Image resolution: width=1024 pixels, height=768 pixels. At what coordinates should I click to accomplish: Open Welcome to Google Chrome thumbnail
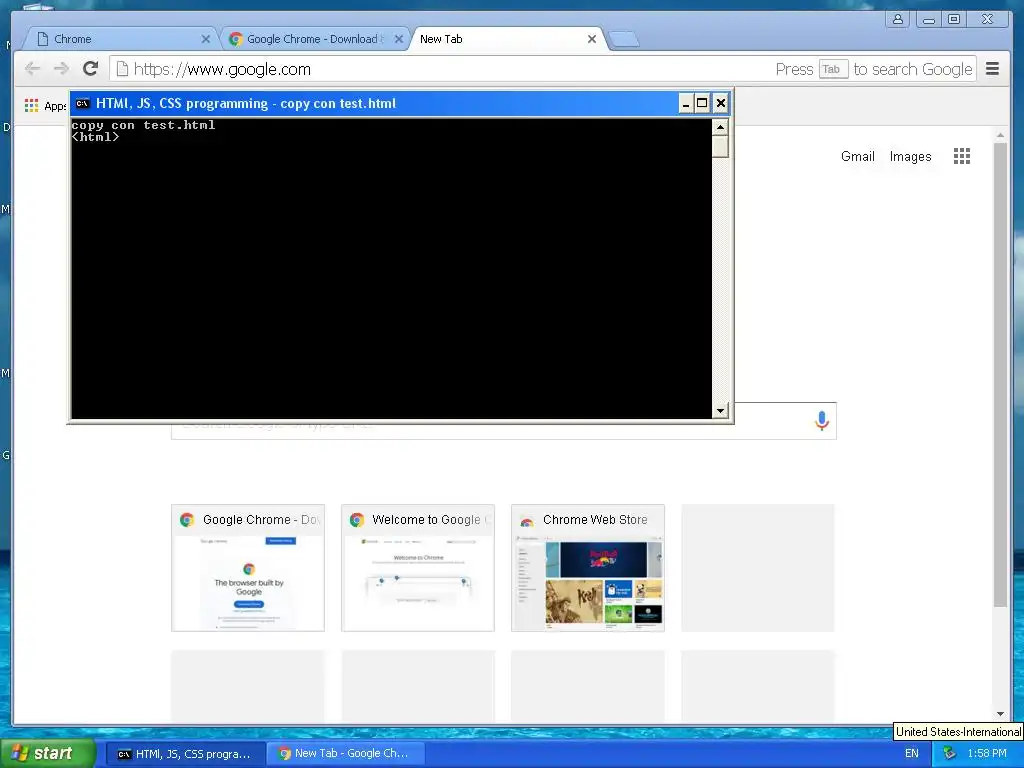418,568
